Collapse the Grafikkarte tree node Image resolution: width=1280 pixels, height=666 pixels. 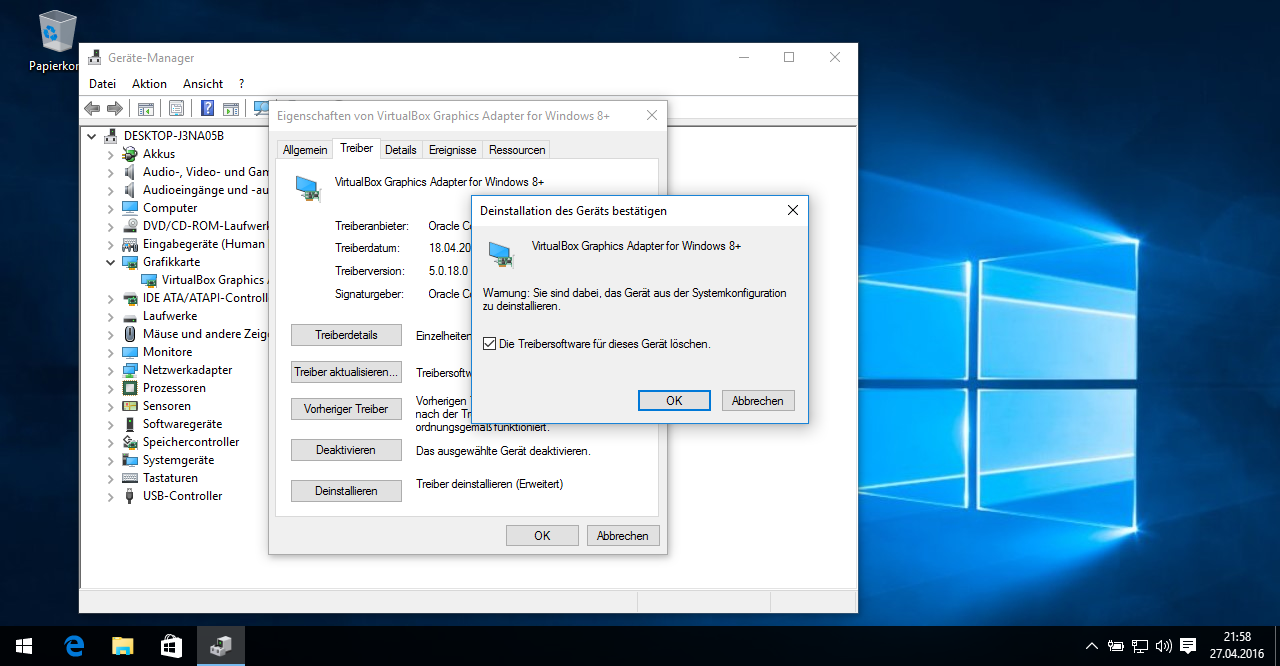[111, 262]
